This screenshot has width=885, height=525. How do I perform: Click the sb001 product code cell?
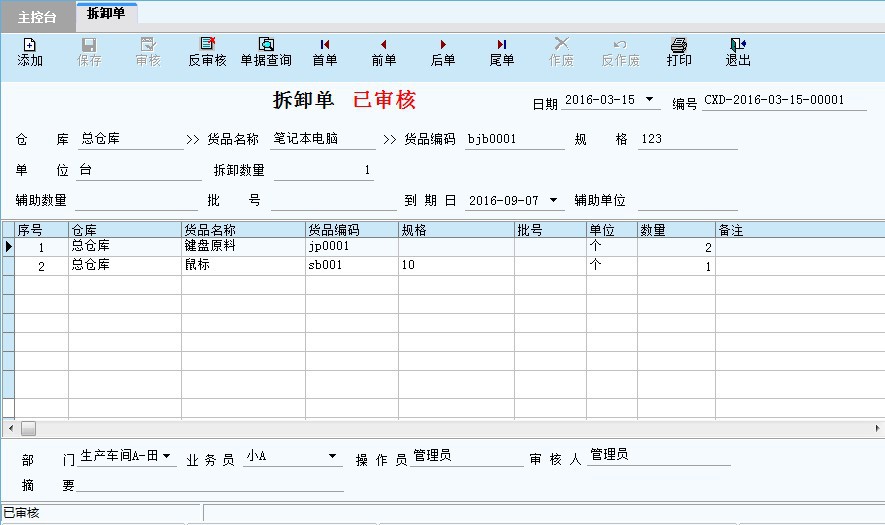coord(352,266)
